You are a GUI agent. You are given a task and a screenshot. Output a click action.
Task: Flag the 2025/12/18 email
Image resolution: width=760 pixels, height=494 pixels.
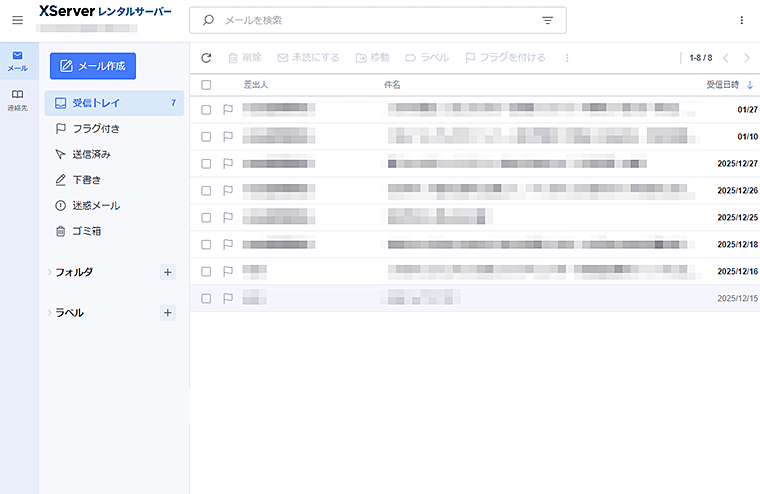[x=228, y=244]
